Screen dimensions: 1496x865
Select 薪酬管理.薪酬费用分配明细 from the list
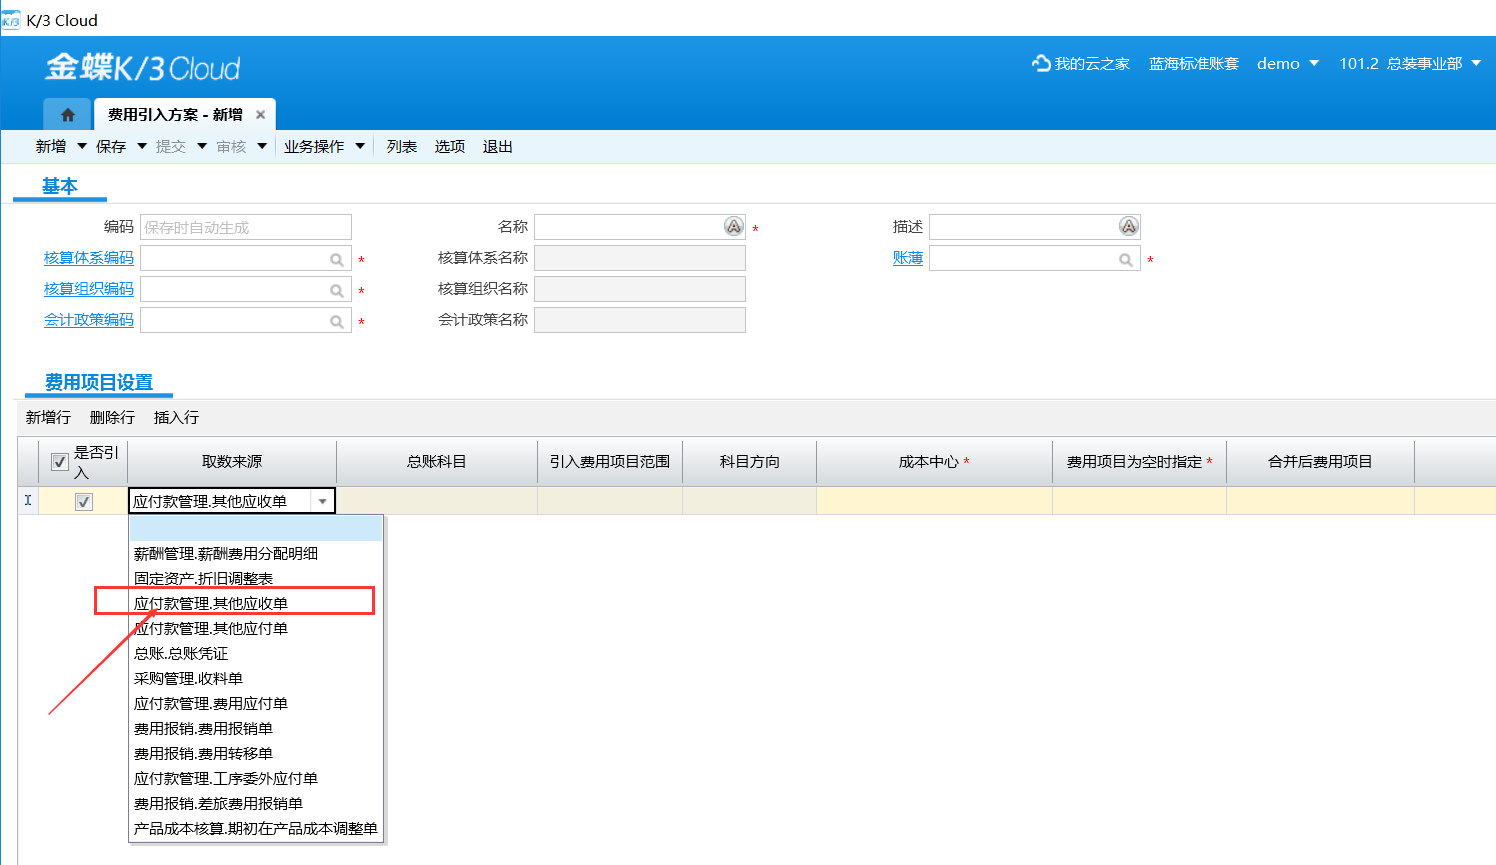(256, 553)
